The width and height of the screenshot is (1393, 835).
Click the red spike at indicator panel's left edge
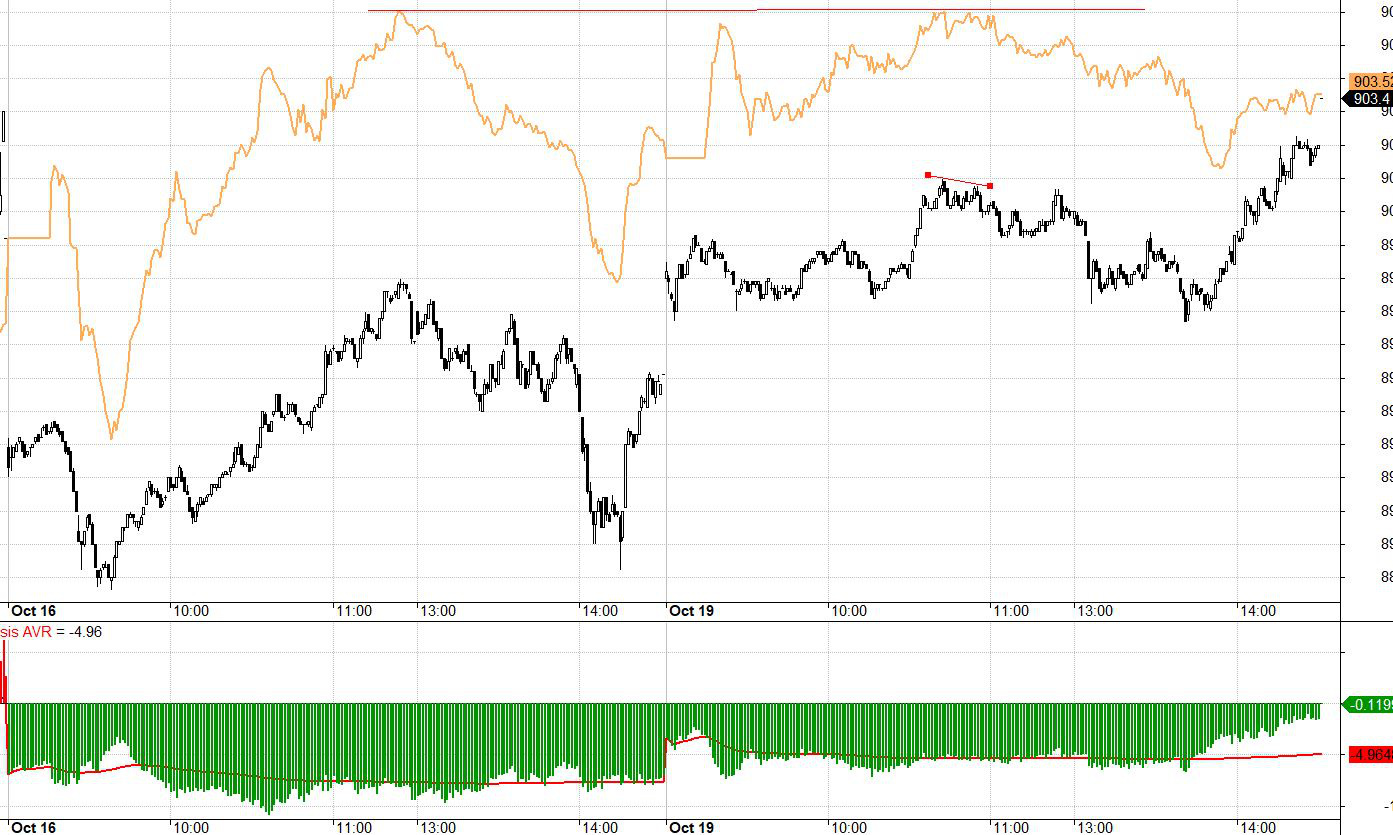[4, 672]
